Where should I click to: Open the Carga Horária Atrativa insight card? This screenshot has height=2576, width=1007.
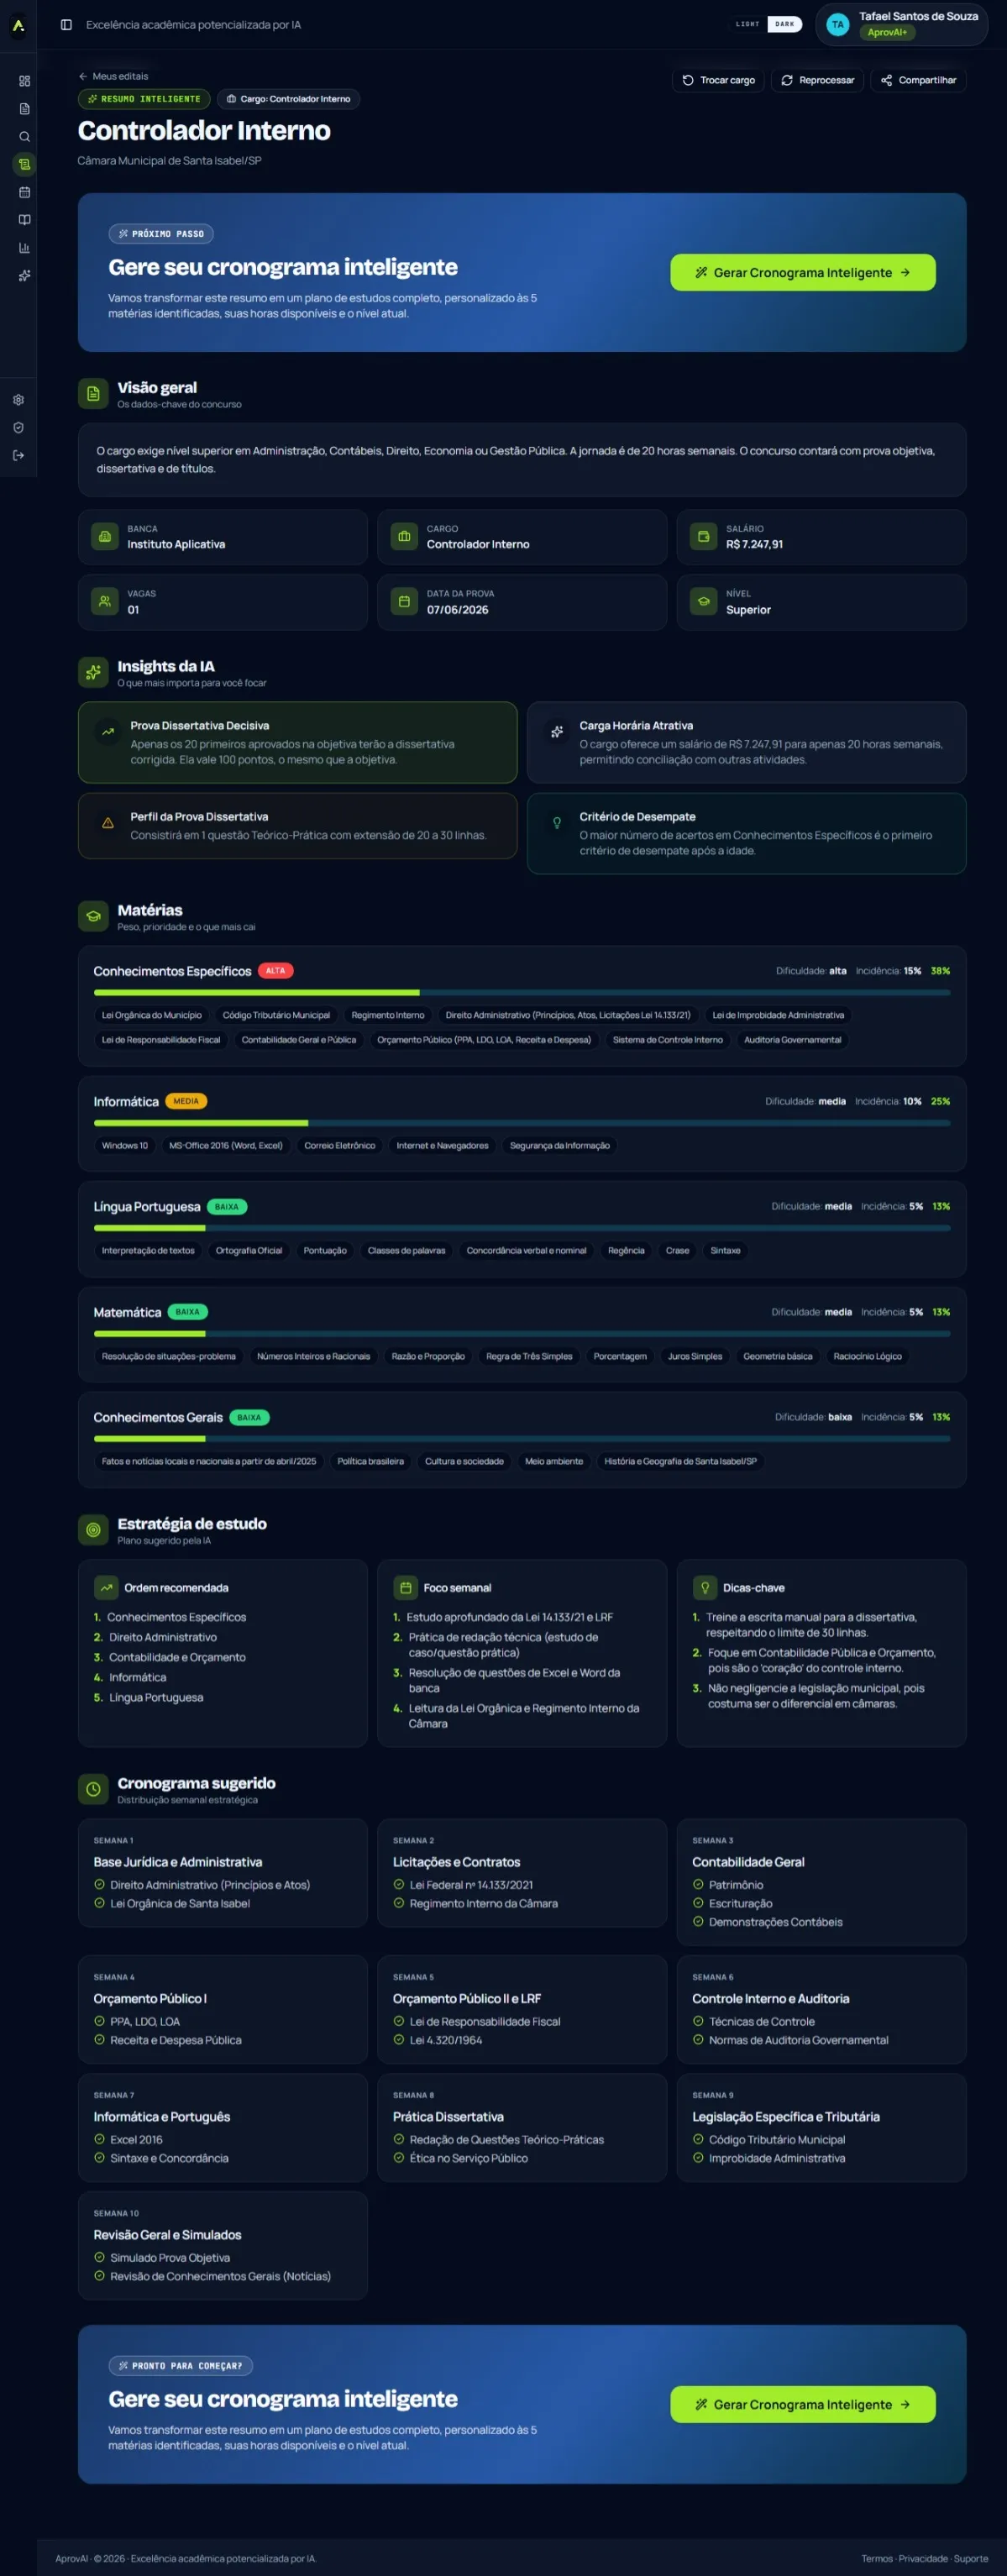coord(746,742)
